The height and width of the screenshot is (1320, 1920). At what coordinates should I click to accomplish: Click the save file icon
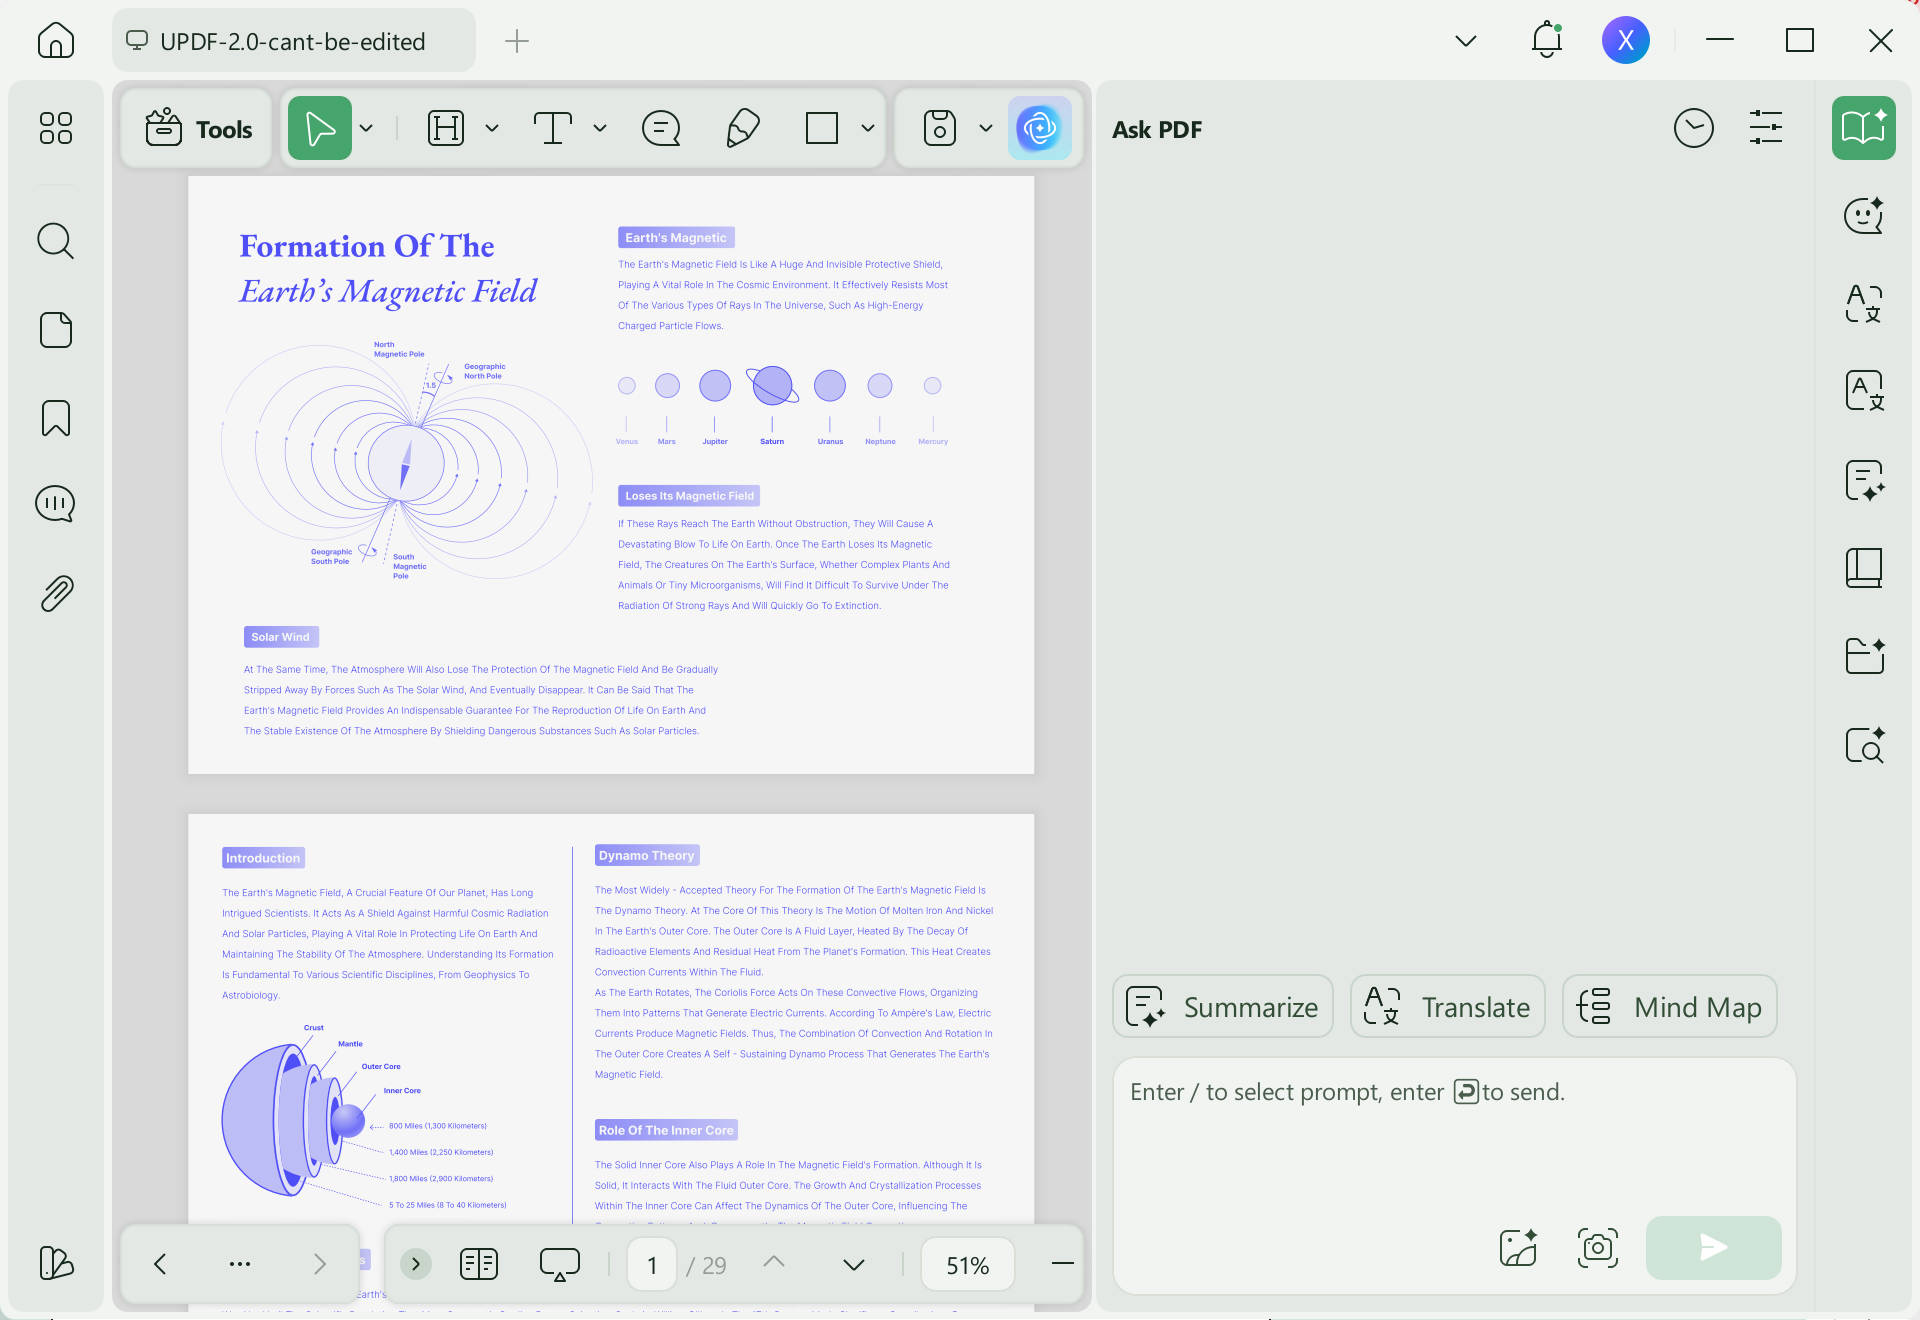tap(939, 128)
